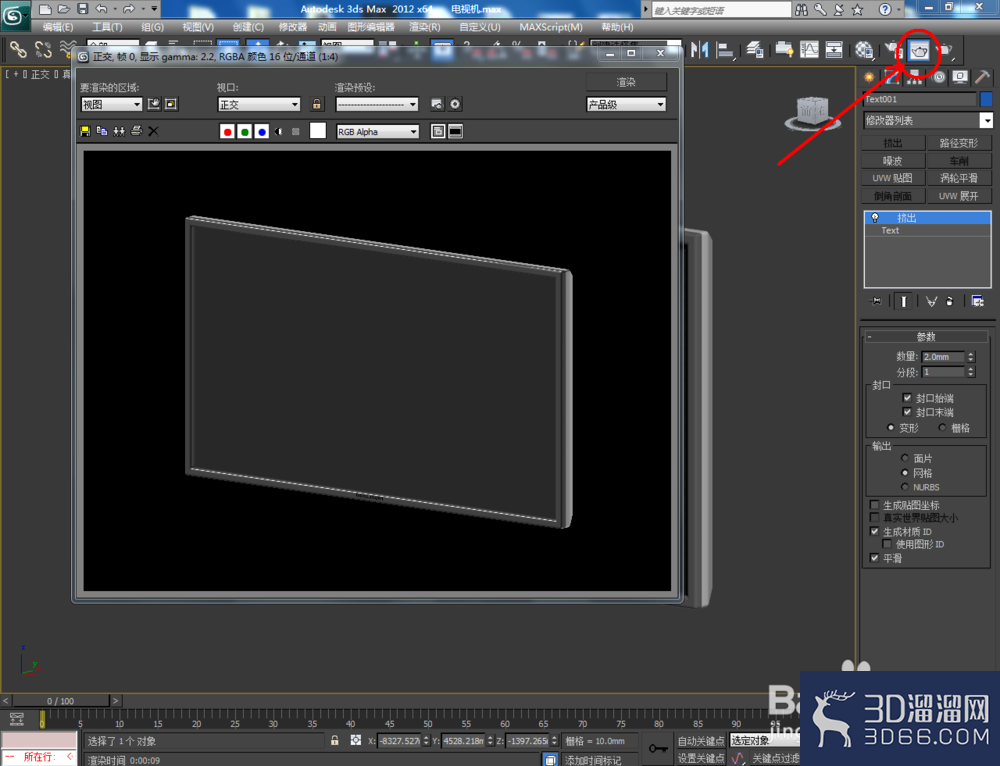Click the 渲染 button in the render window
Screen dimensions: 1000x766
point(626,82)
